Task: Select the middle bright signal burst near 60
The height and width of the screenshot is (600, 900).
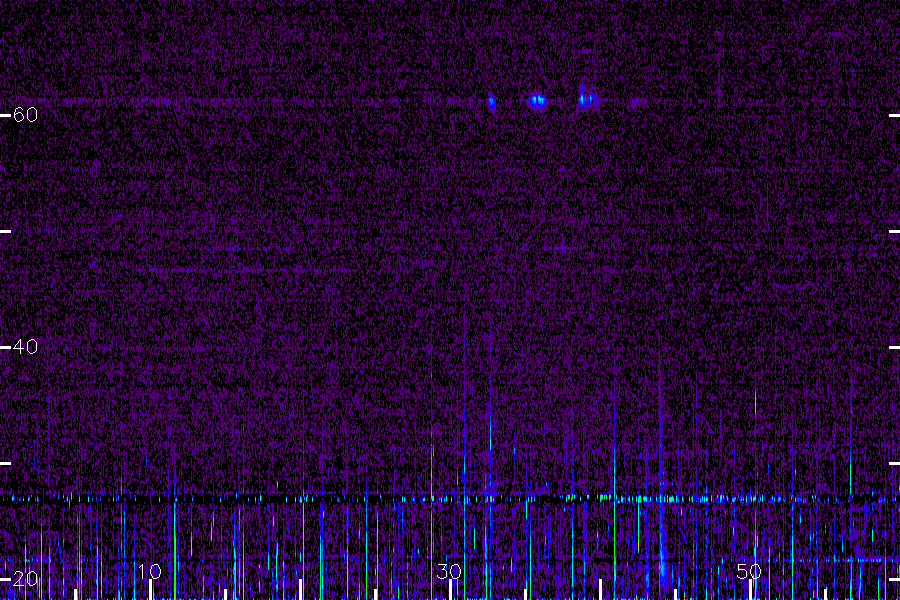Action: tap(537, 101)
